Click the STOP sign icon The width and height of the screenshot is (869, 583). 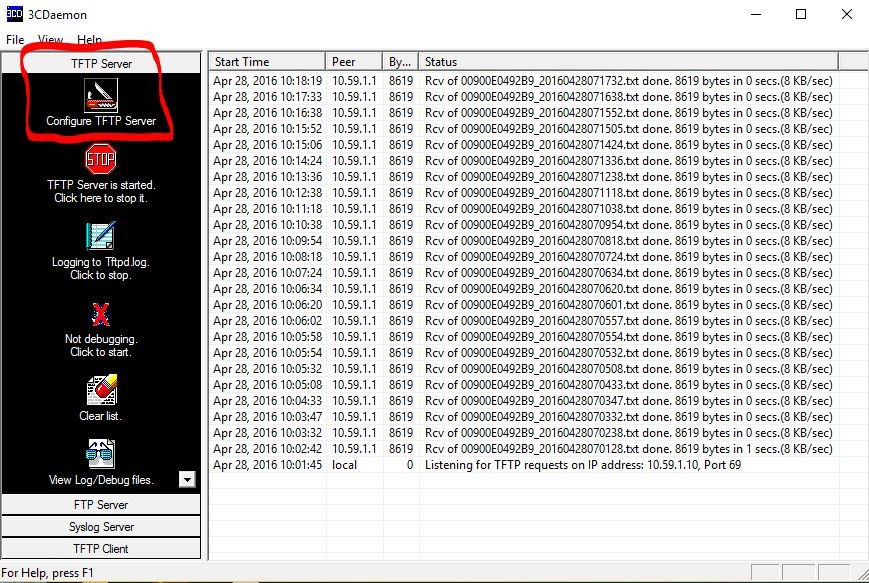[x=101, y=159]
